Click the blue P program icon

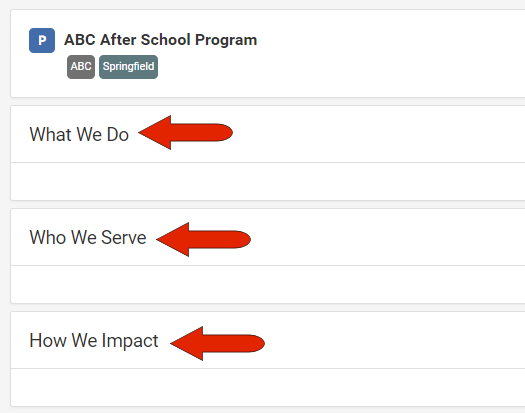[42, 41]
